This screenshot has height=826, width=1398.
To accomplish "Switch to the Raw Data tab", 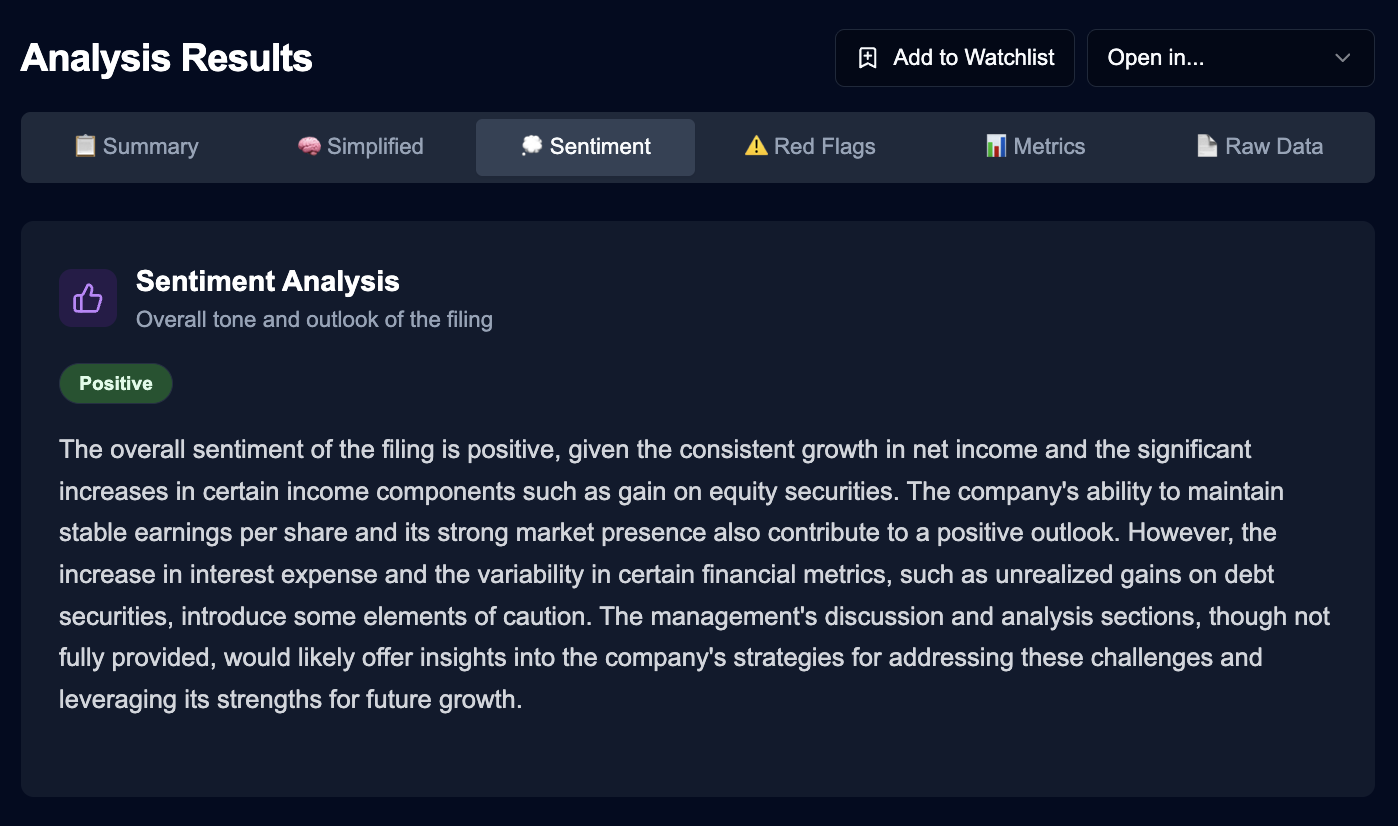I will click(1260, 146).
